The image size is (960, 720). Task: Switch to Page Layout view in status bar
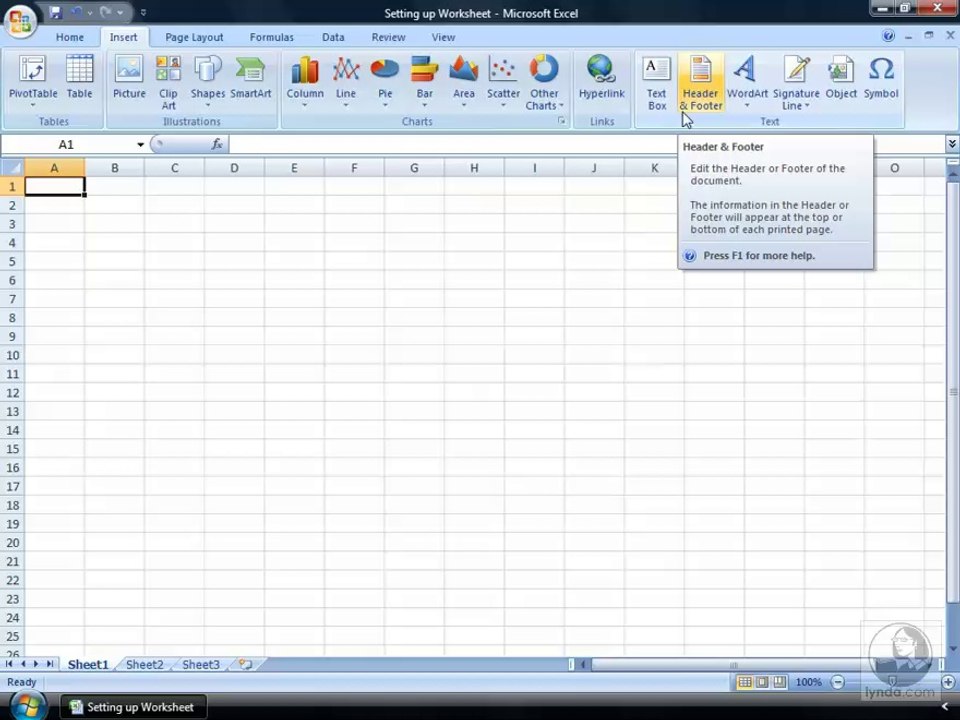click(762, 682)
